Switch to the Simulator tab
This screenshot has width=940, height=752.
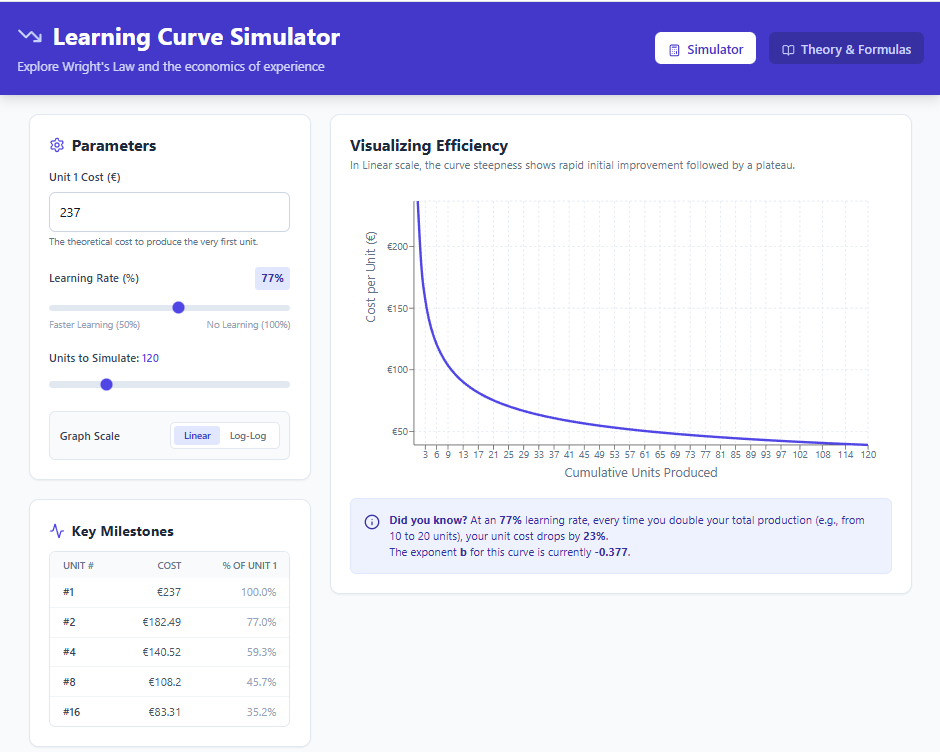tap(705, 49)
